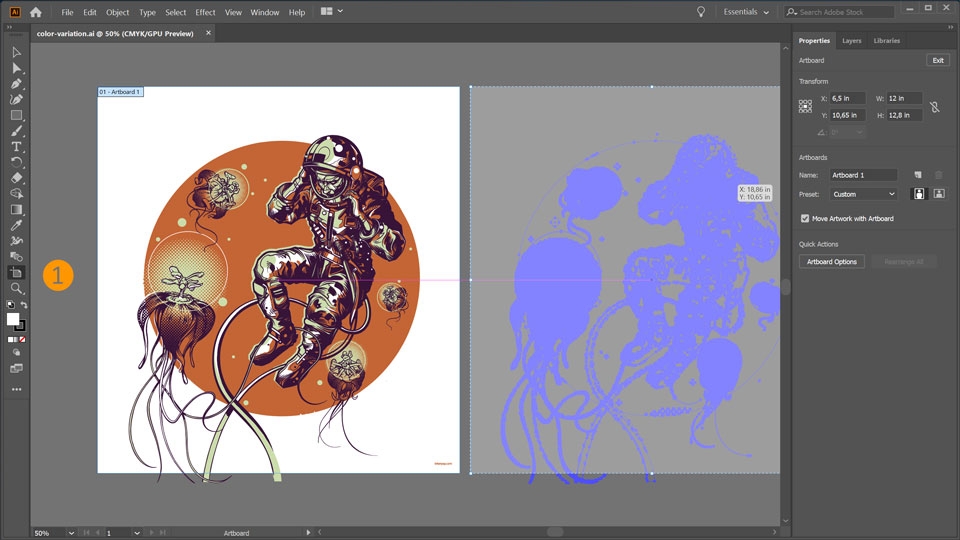Select the Paintbrush tool

click(17, 131)
